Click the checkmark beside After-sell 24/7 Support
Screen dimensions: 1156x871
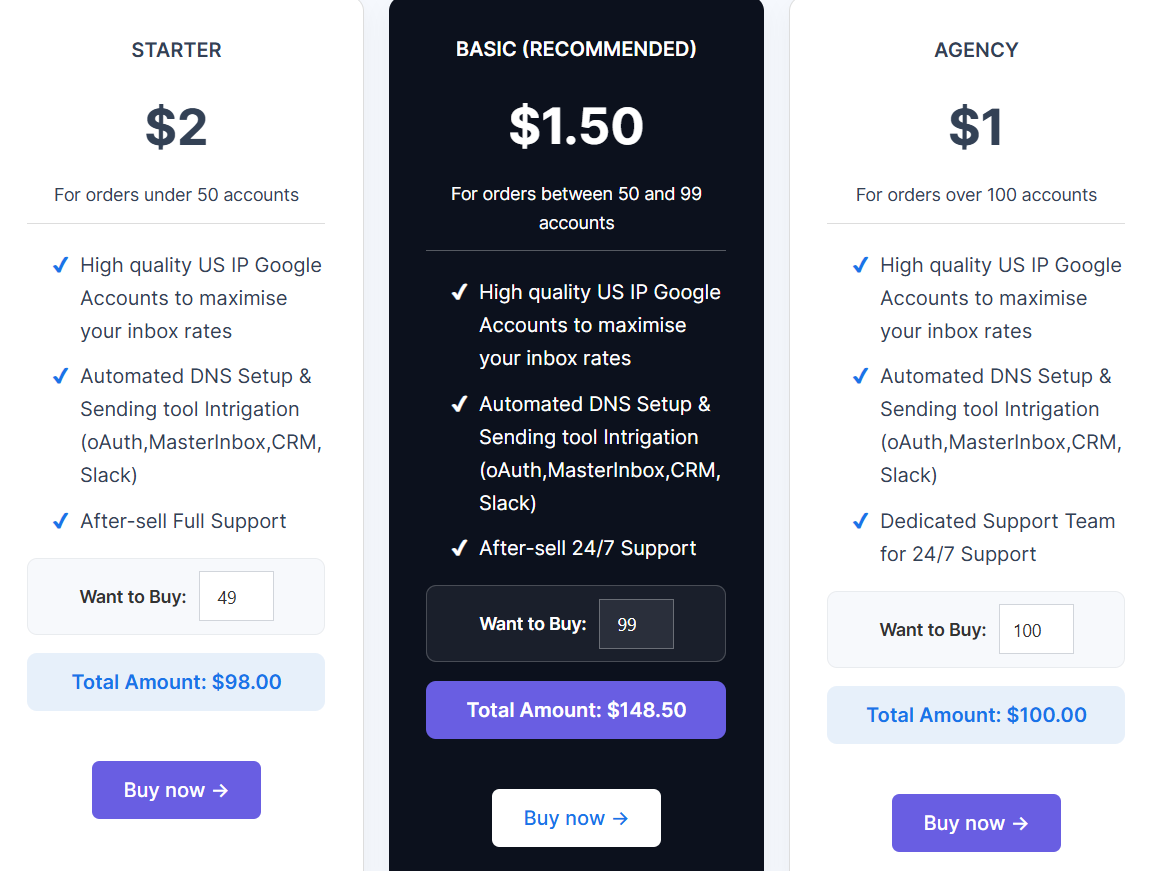coord(460,547)
